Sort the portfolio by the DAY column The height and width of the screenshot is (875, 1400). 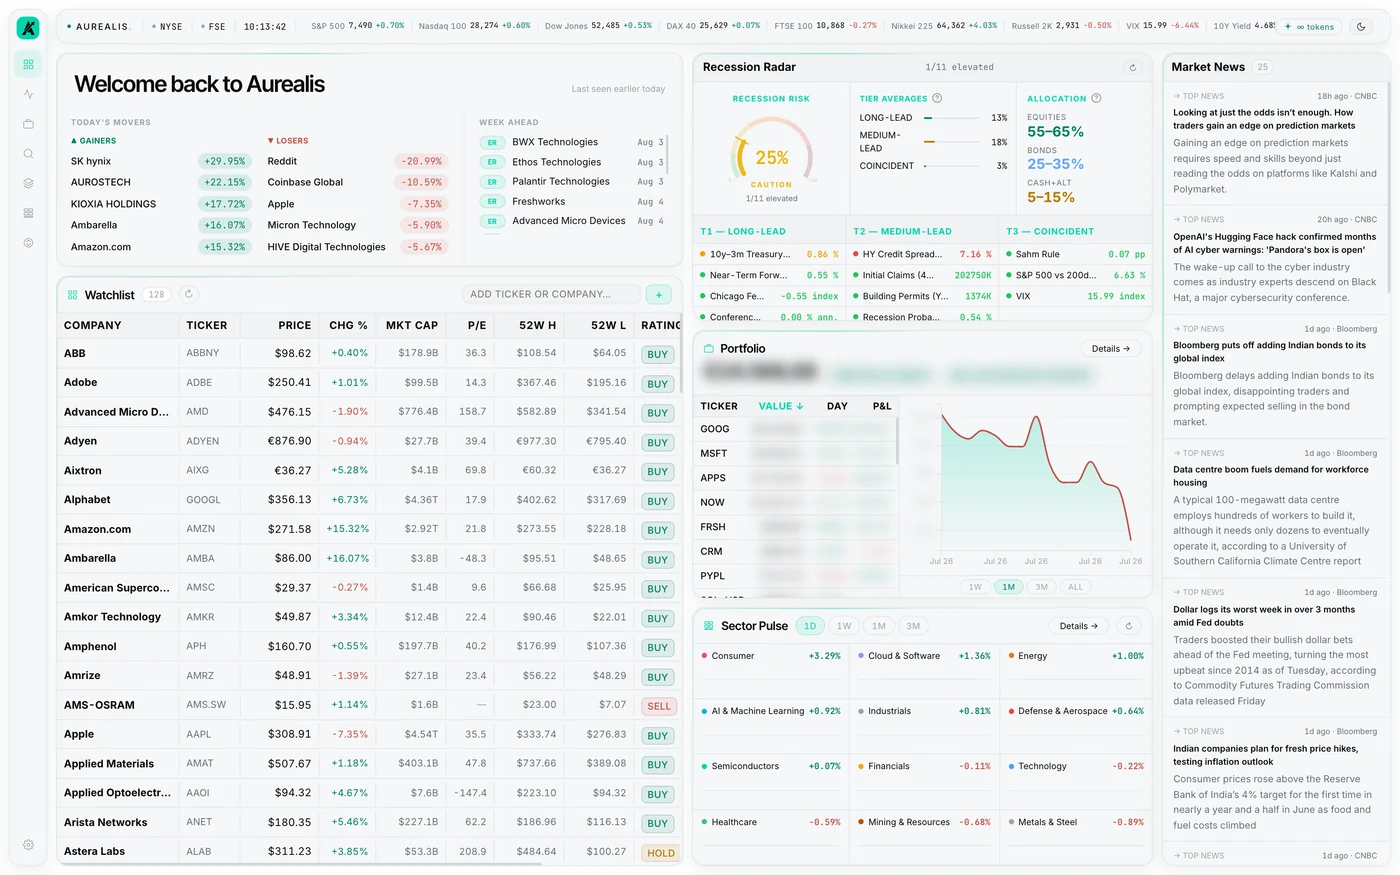(x=837, y=406)
